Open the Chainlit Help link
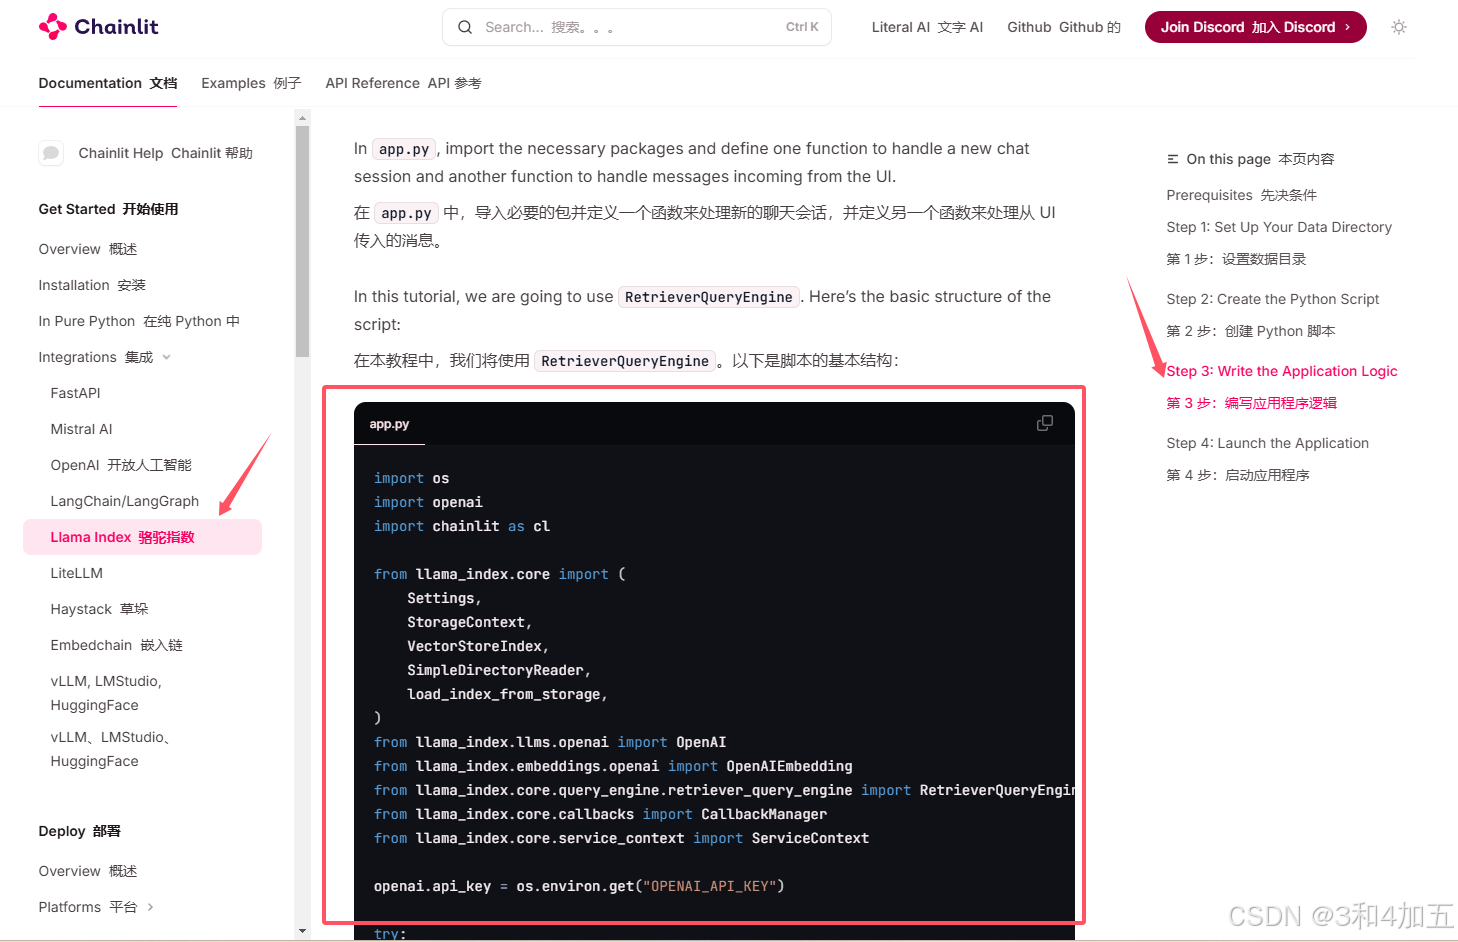 [166, 153]
